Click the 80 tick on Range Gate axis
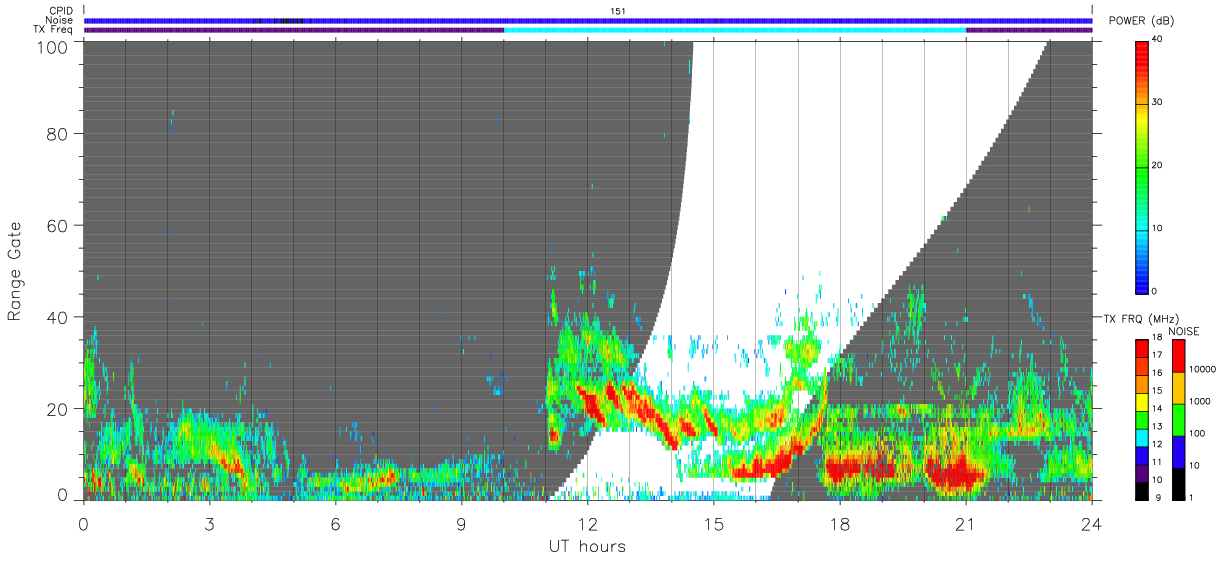The width and height of the screenshot is (1228, 567). (58, 133)
